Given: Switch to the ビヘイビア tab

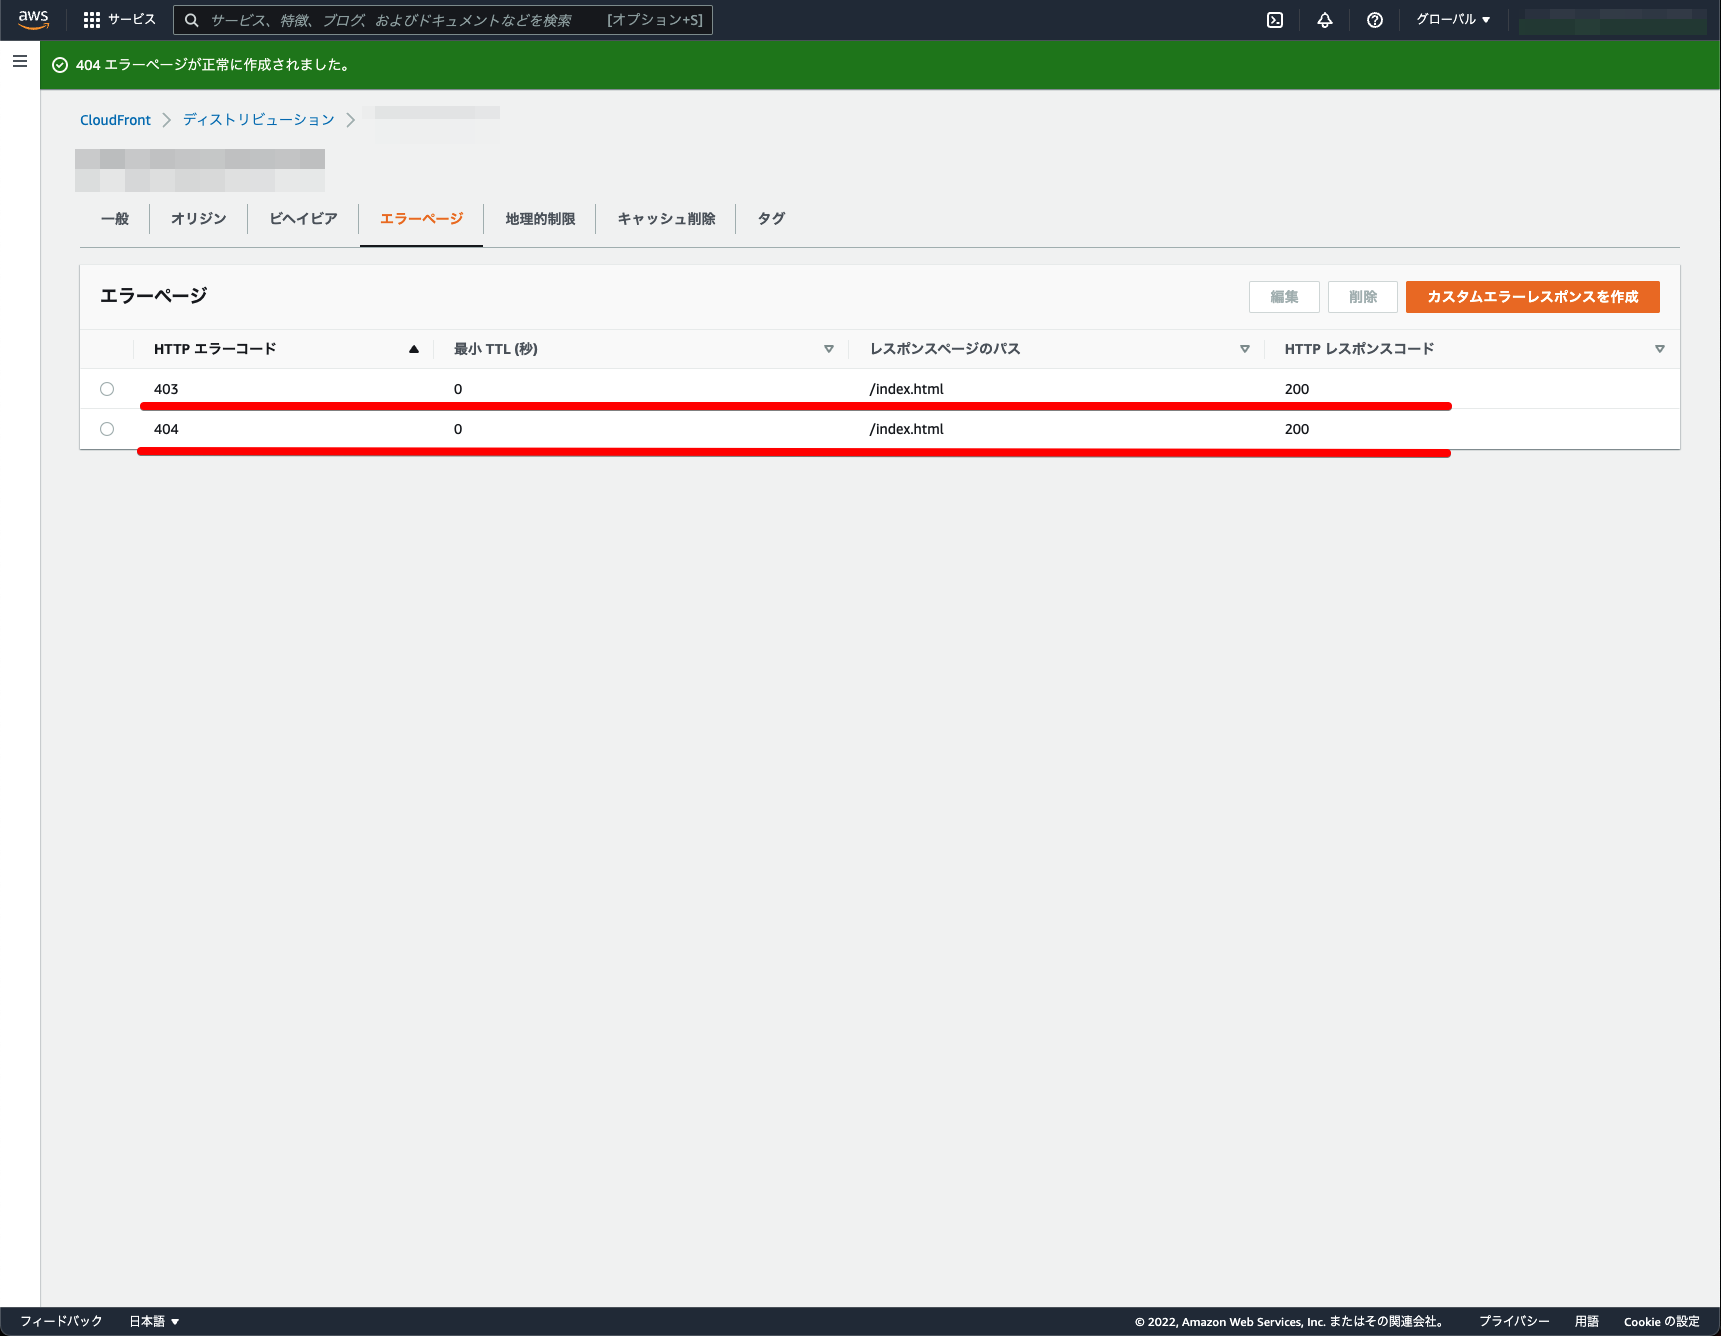Looking at the screenshot, I should tap(303, 218).
